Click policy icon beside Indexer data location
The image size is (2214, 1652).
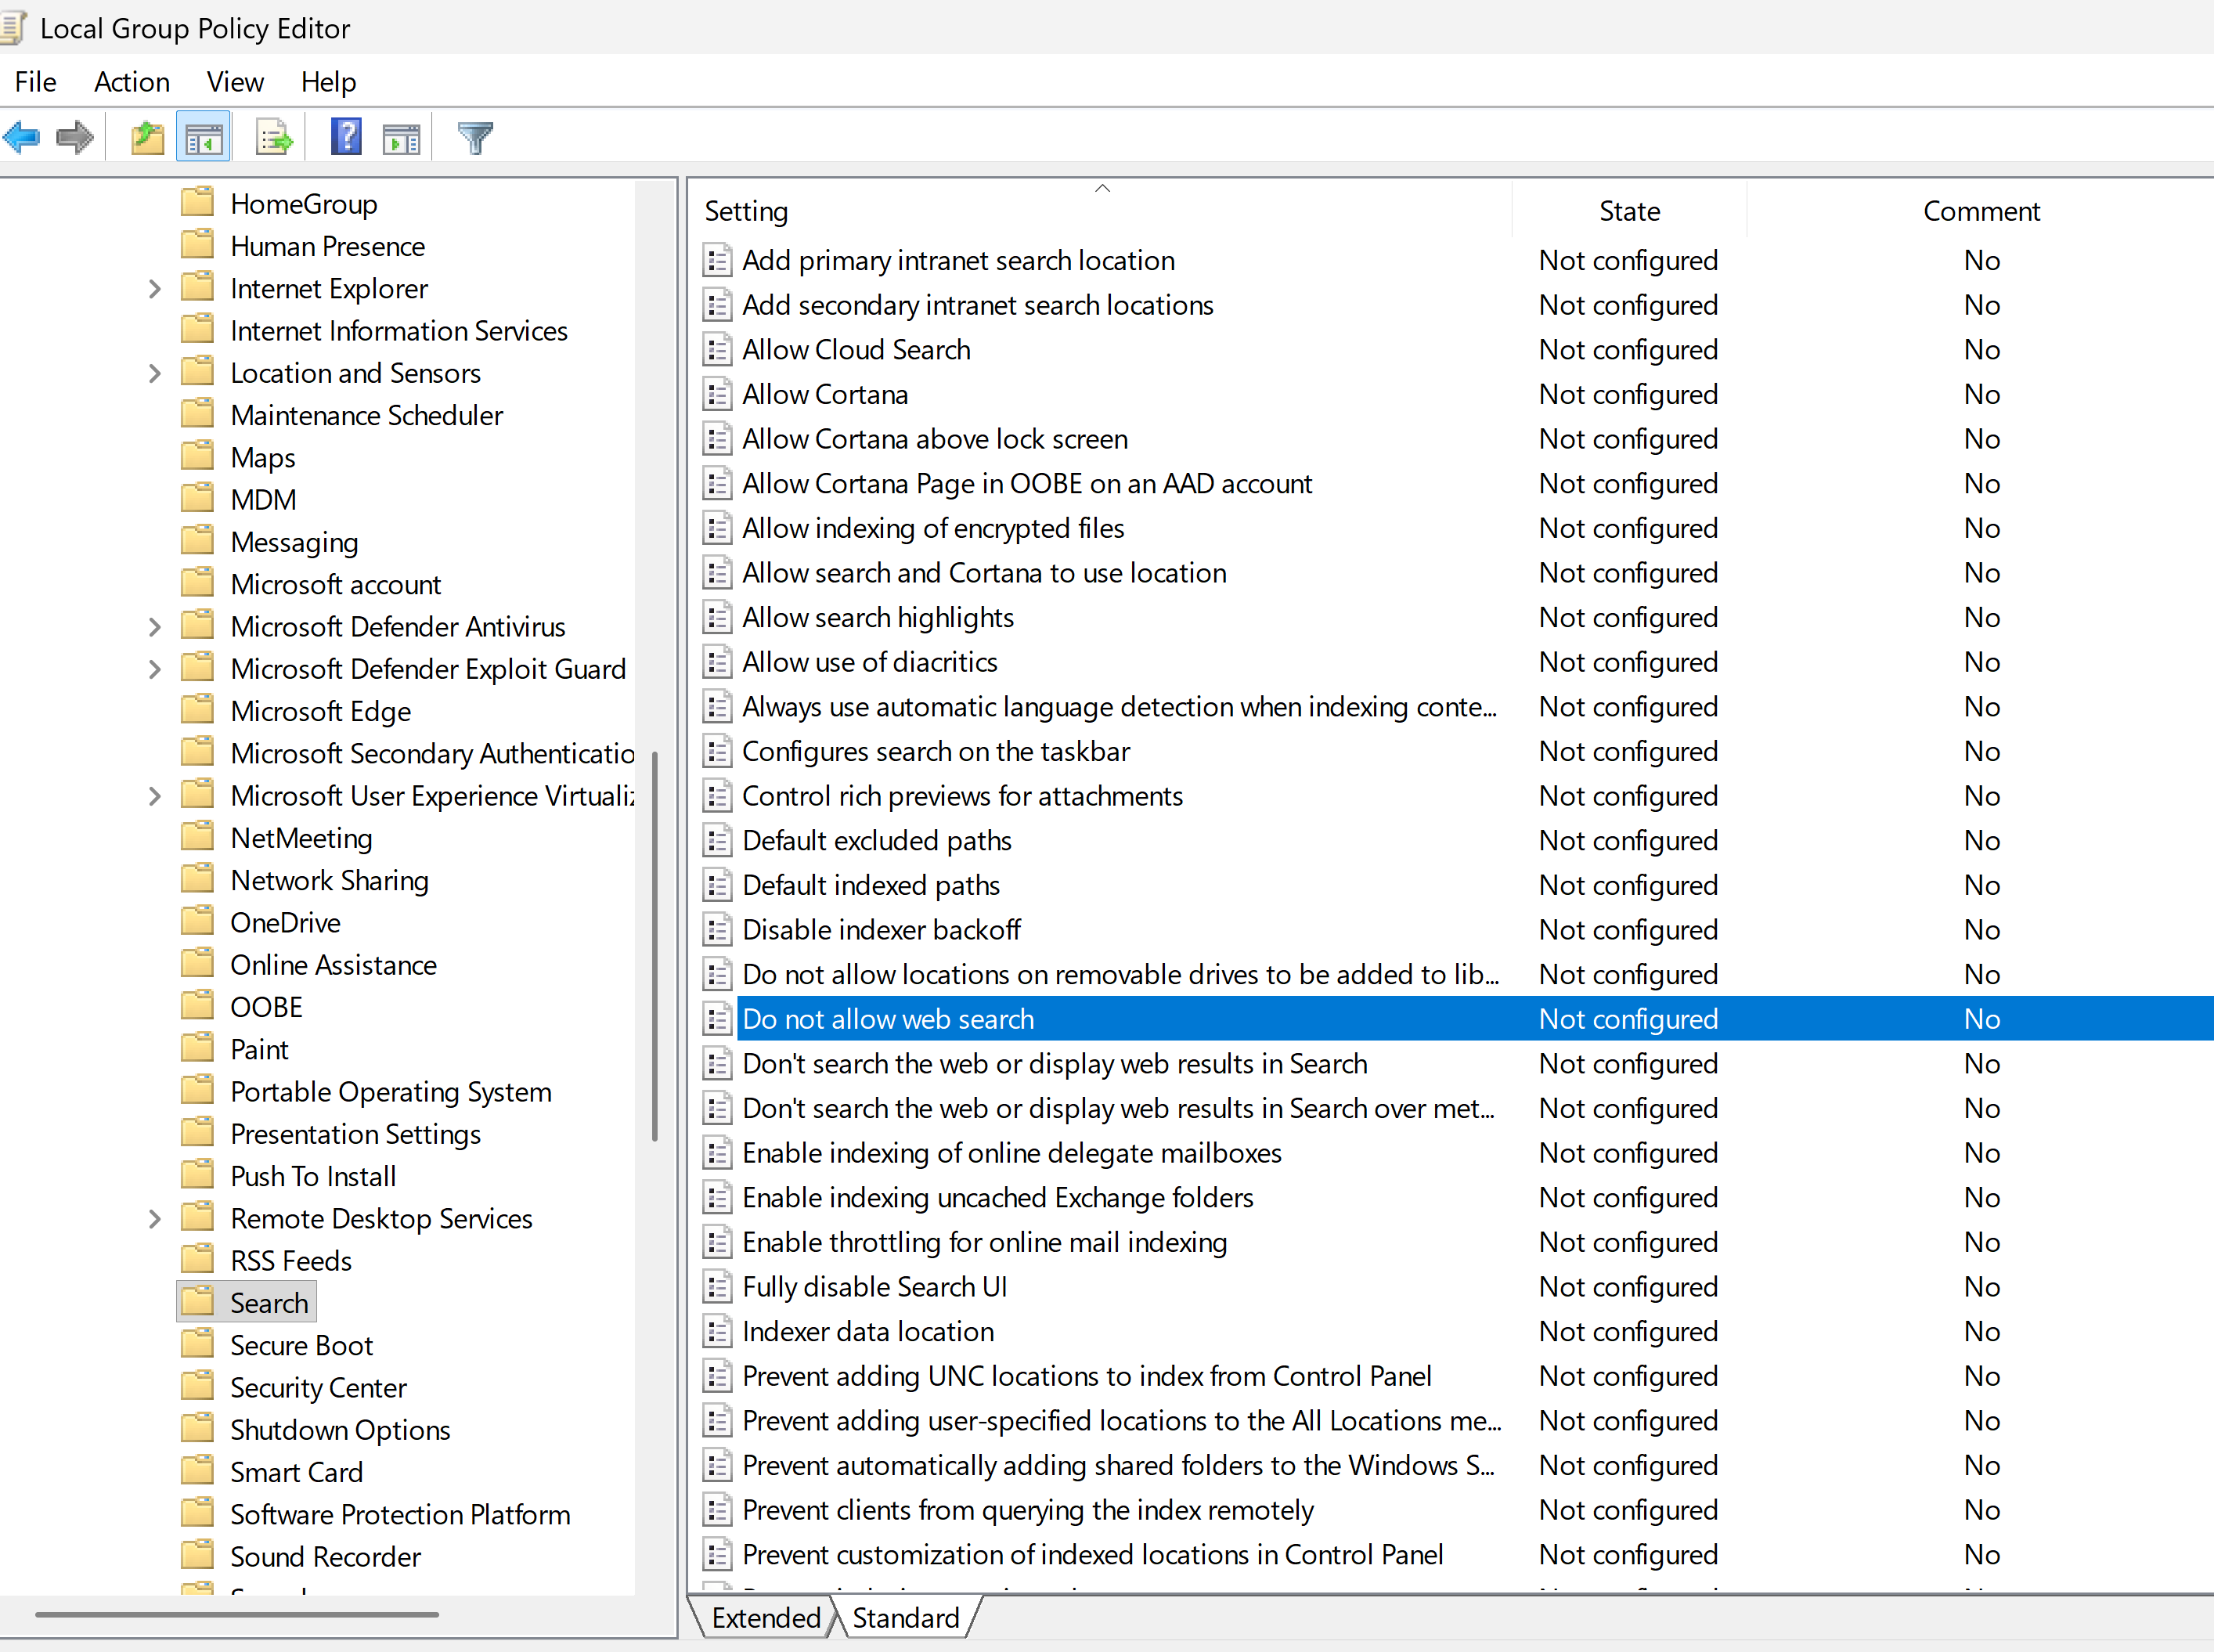[x=717, y=1332]
